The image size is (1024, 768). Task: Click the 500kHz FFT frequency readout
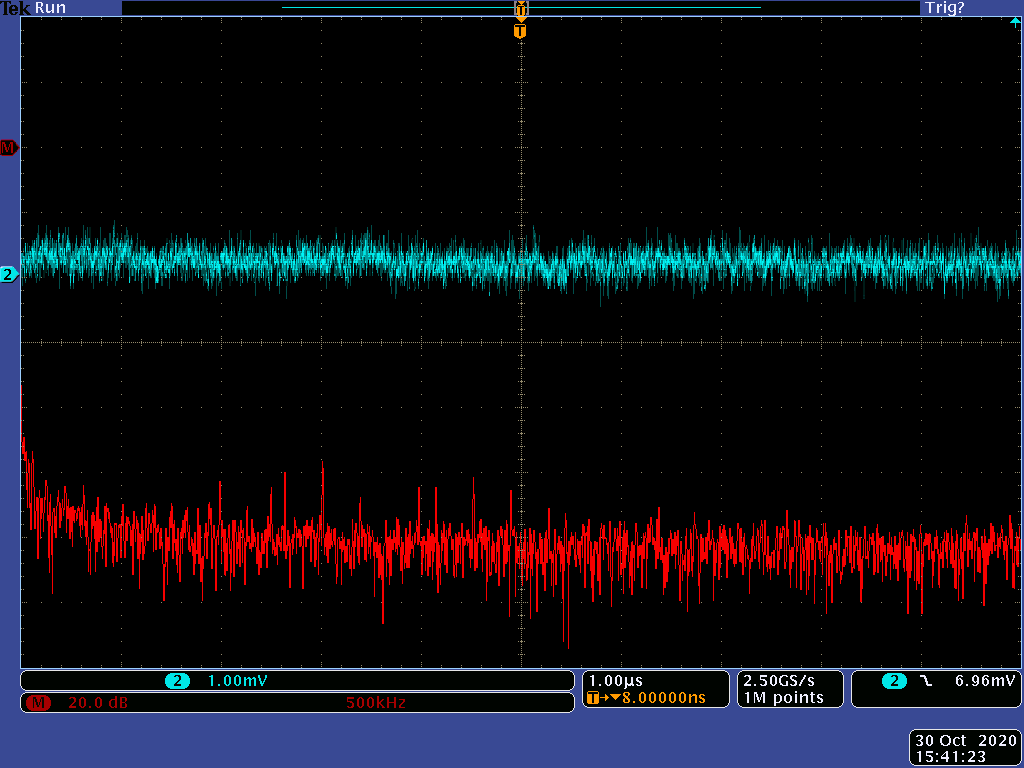point(375,703)
